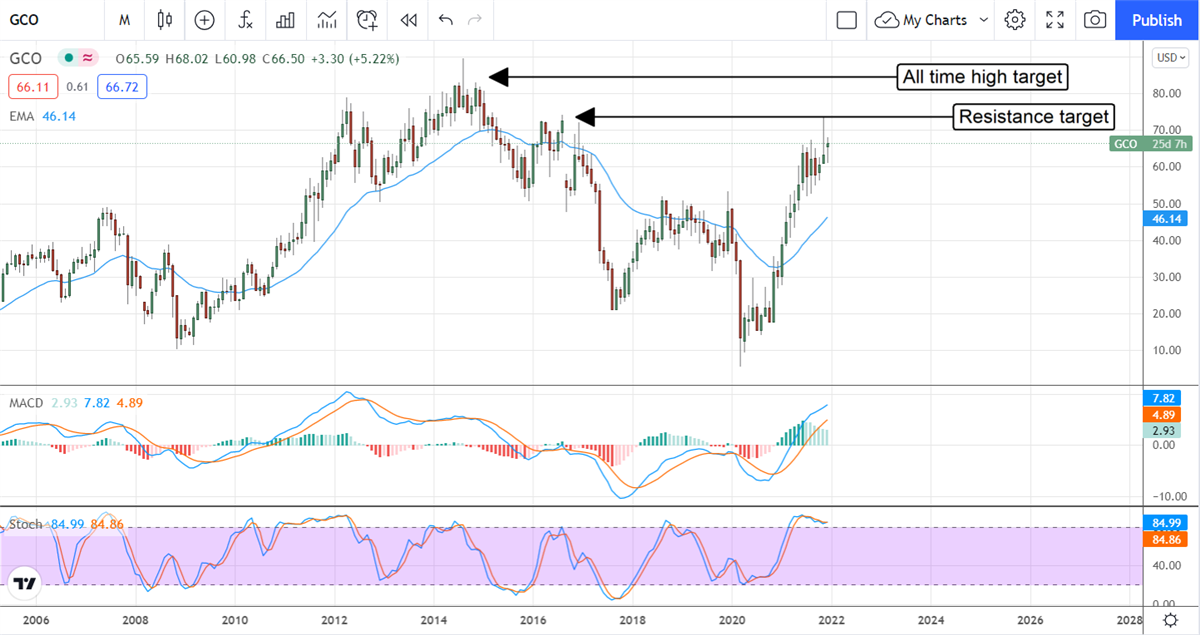
Task: Open the financials bar chart icon
Action: 285,20
